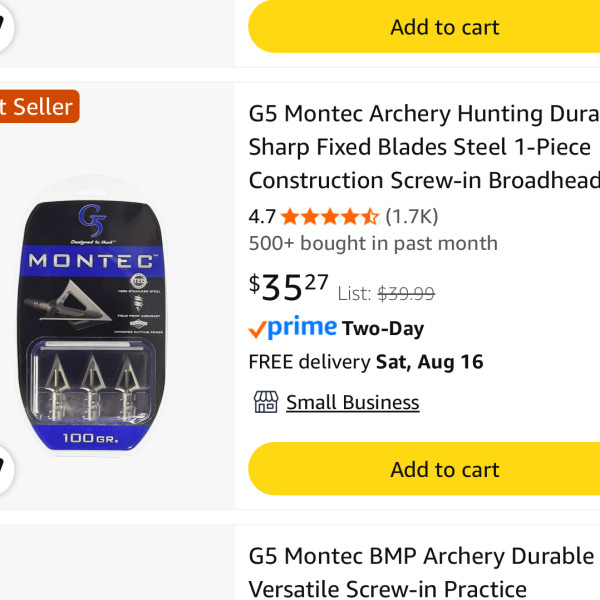Click the 100 GR. label on package image
Image resolution: width=600 pixels, height=600 pixels.
pyautogui.click(x=91, y=438)
